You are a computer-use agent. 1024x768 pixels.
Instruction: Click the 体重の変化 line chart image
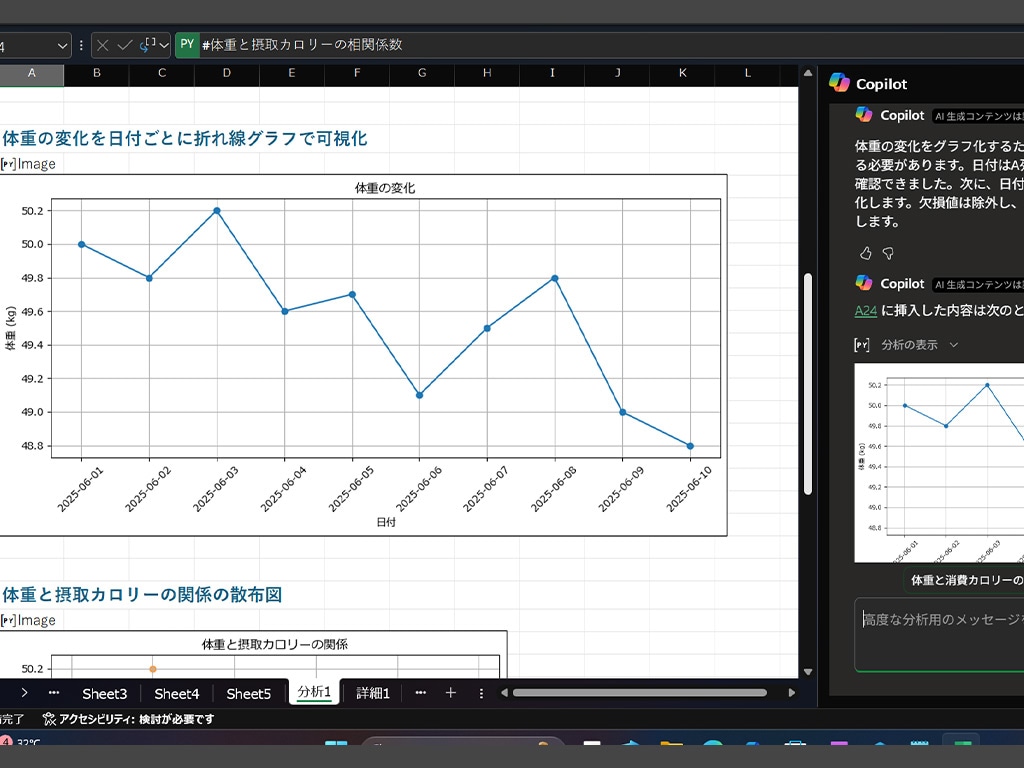pyautogui.click(x=363, y=355)
